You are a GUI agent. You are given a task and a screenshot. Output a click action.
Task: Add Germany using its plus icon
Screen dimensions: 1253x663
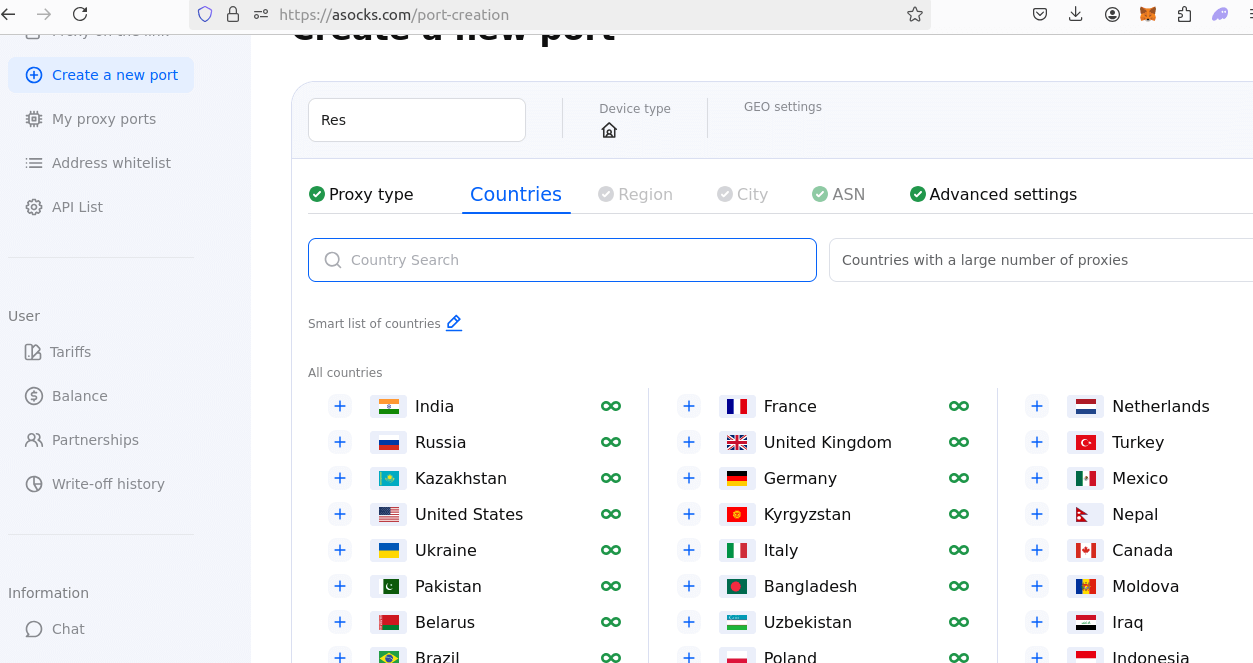(x=688, y=478)
